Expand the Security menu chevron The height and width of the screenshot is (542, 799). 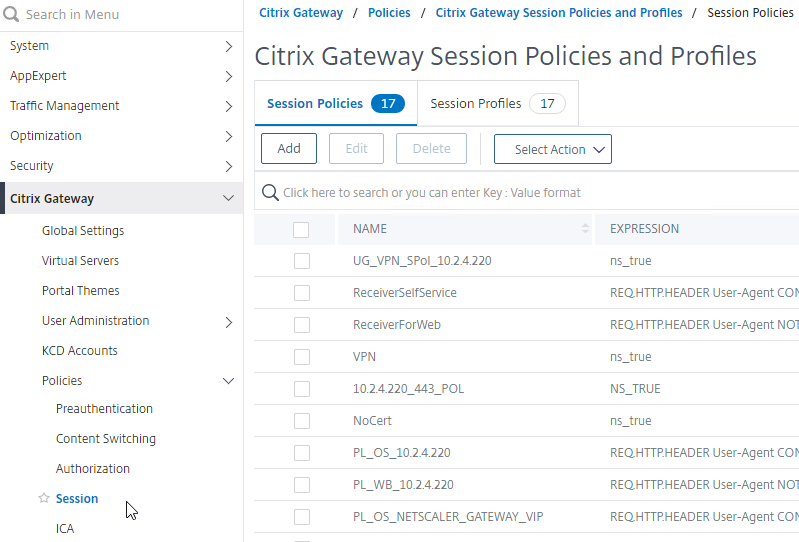tap(229, 167)
